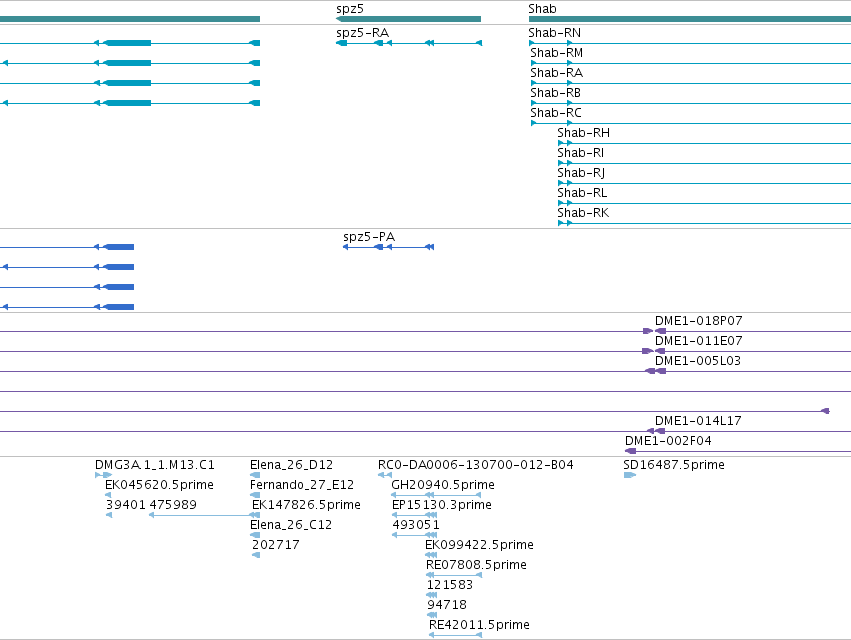Screen dimensions: 851x640
Task: Click the SD16487.5prime arrow glyph
Action: [x=630, y=475]
